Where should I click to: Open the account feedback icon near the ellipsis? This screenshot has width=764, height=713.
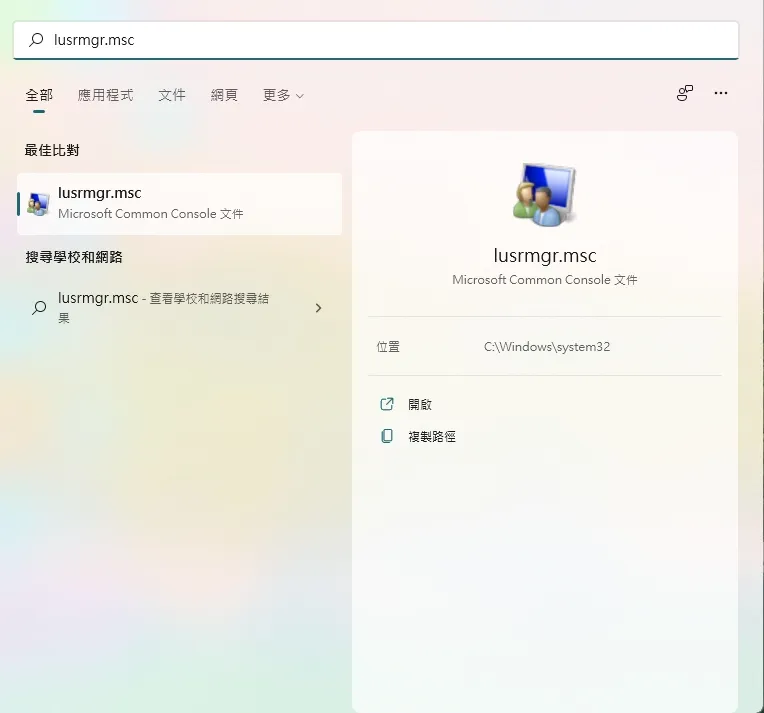coord(685,93)
